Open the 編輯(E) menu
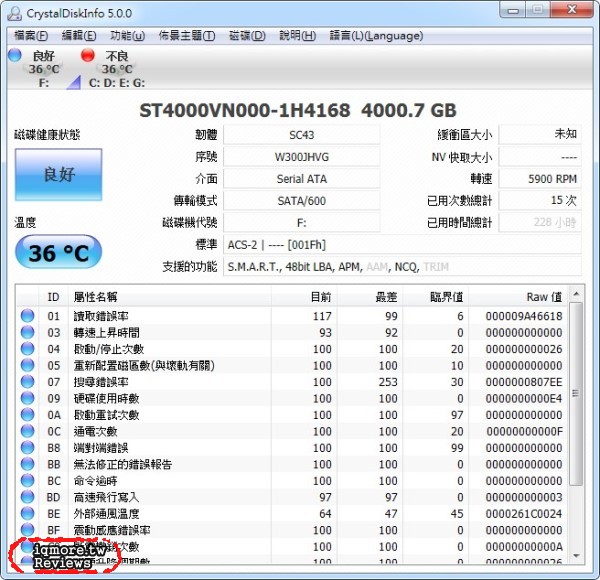 click(79, 36)
